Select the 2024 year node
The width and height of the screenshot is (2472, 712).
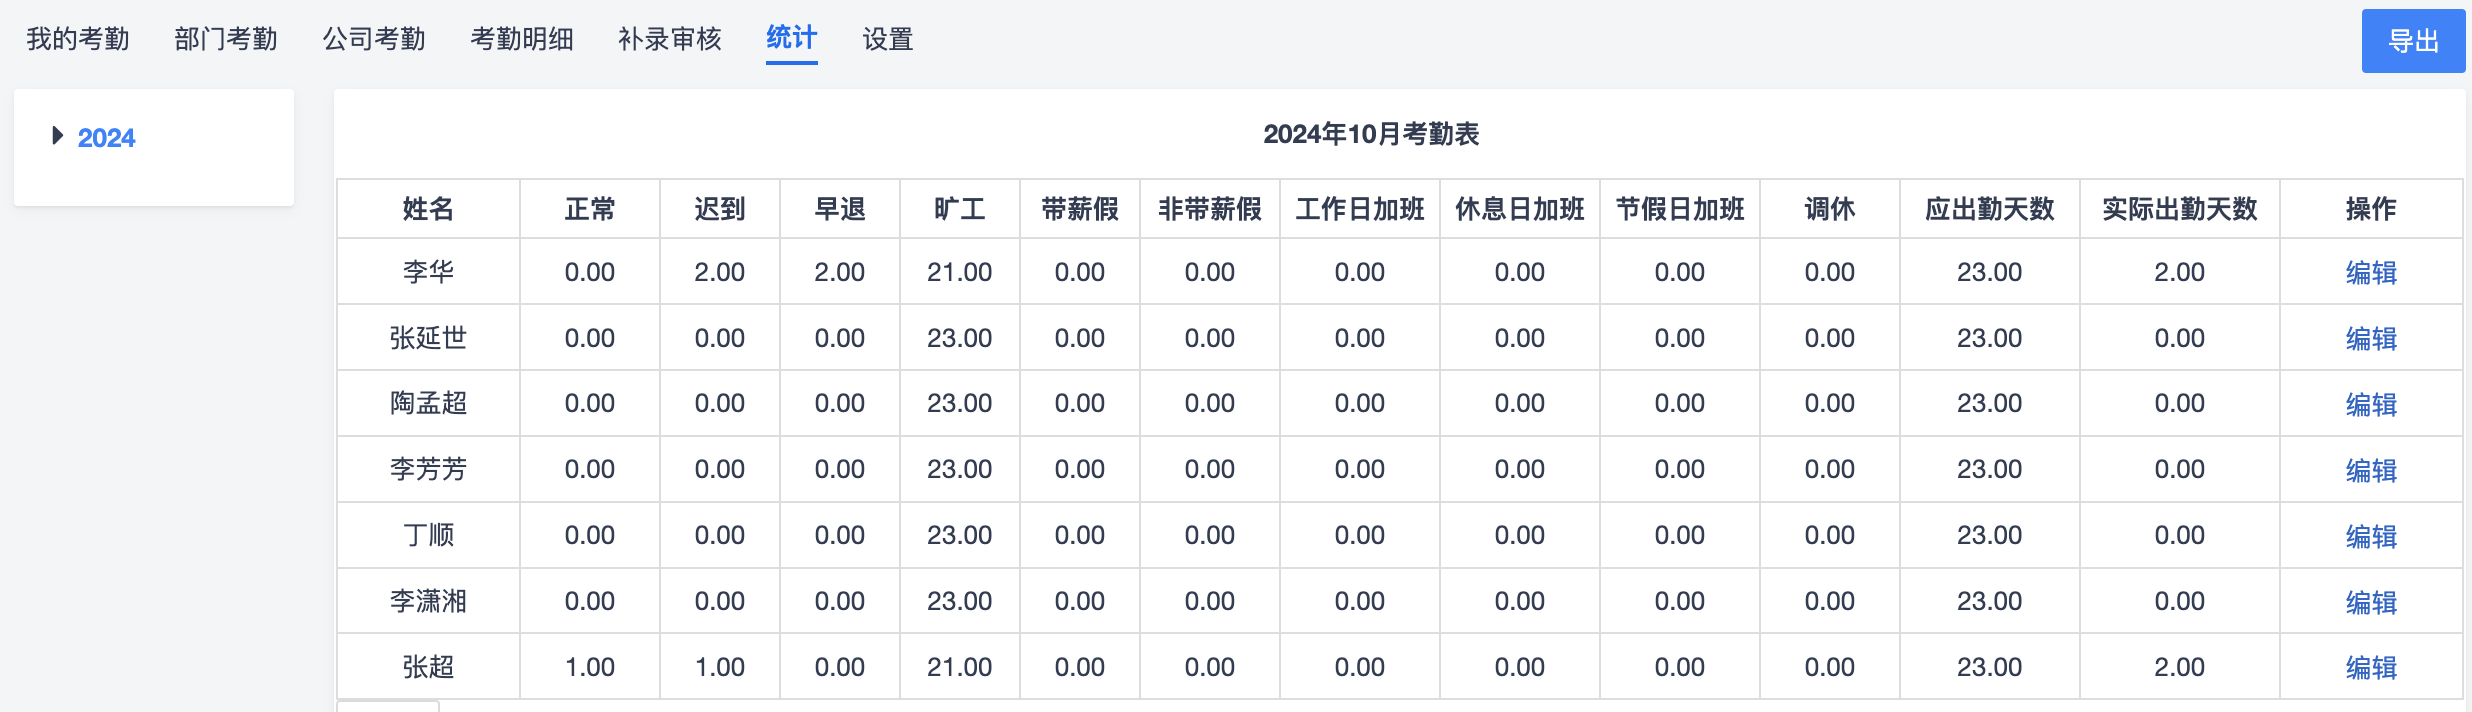[106, 138]
